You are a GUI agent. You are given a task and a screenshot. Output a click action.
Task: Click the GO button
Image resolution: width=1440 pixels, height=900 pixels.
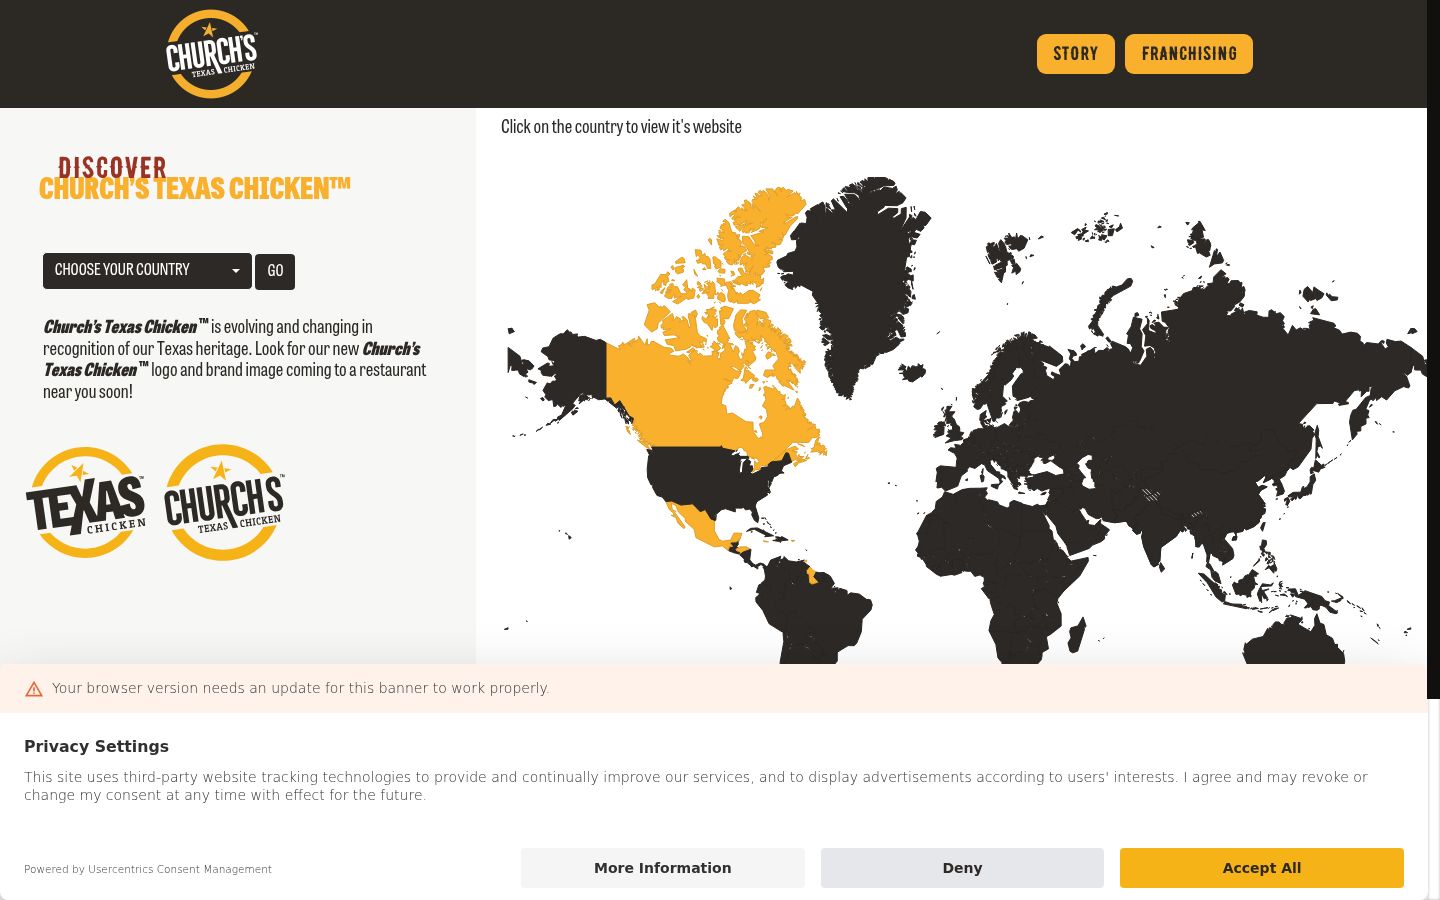[x=275, y=272]
